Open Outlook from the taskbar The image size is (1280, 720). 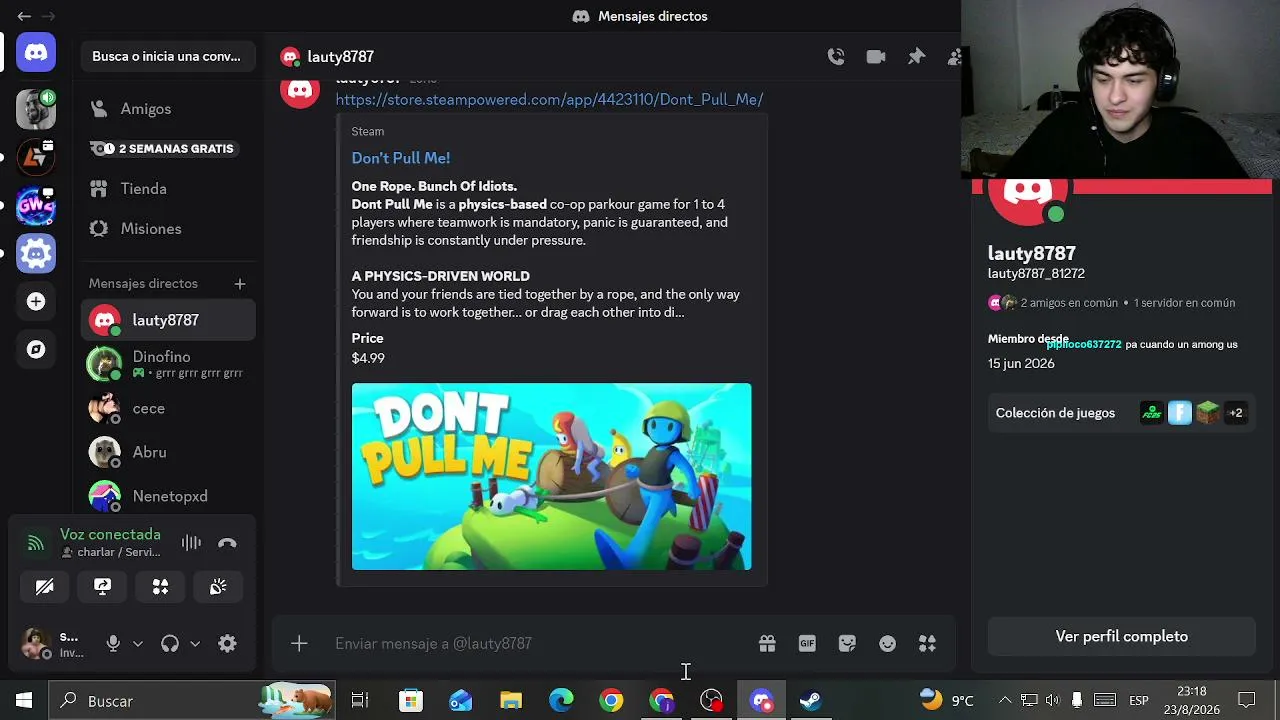461,701
